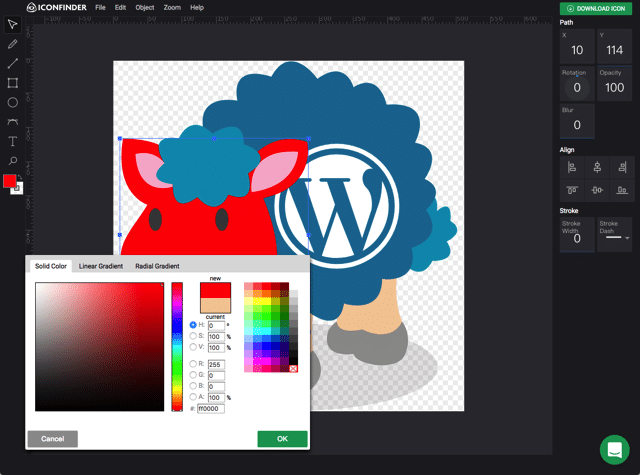Select the Text tool
The image size is (640, 475).
(x=12, y=141)
